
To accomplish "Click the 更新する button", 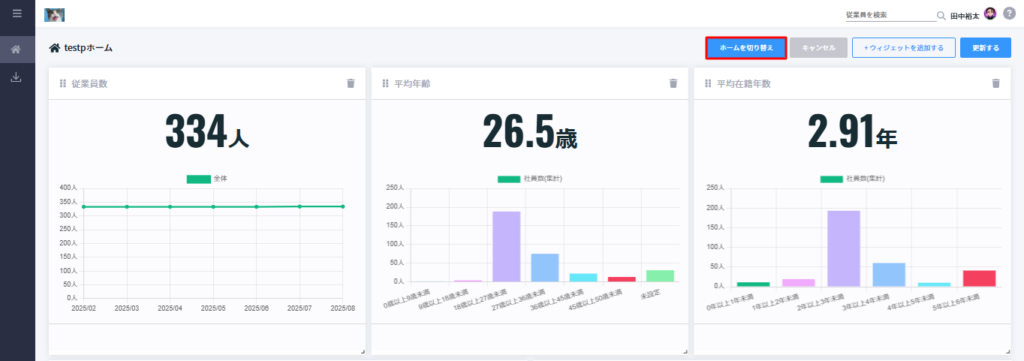I will pos(985,48).
